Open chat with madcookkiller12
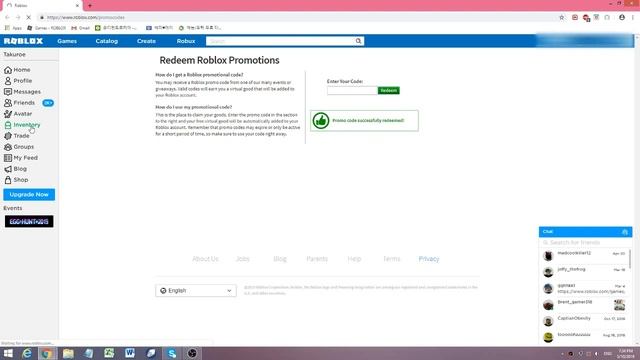This screenshot has height=360, width=640. (584, 256)
